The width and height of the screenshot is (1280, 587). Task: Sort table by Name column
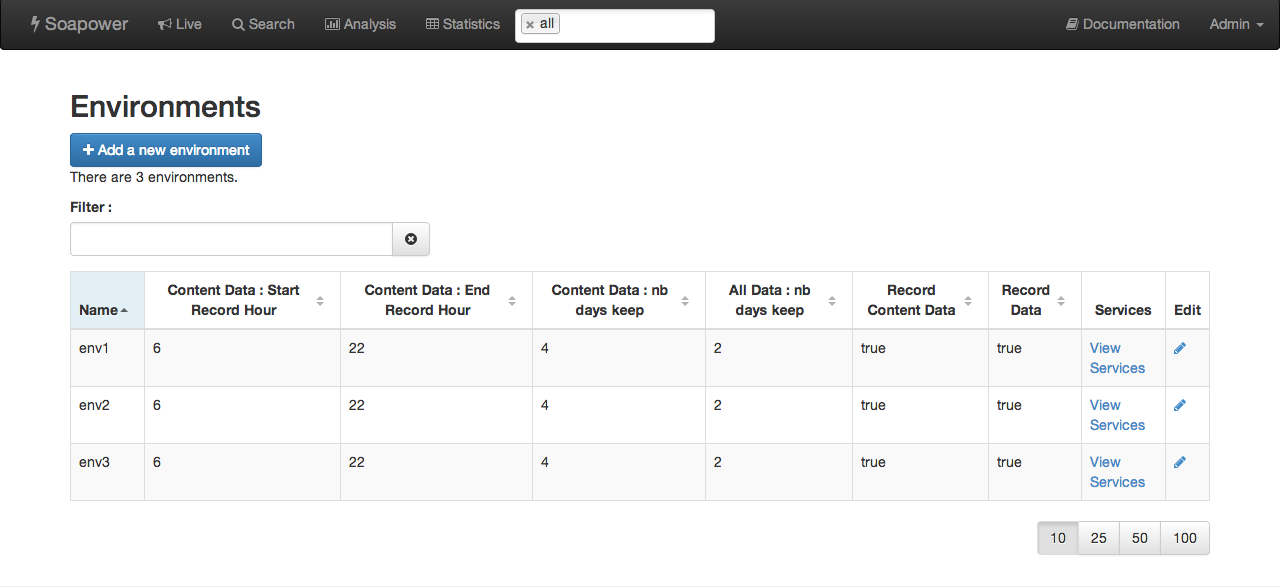click(x=107, y=300)
